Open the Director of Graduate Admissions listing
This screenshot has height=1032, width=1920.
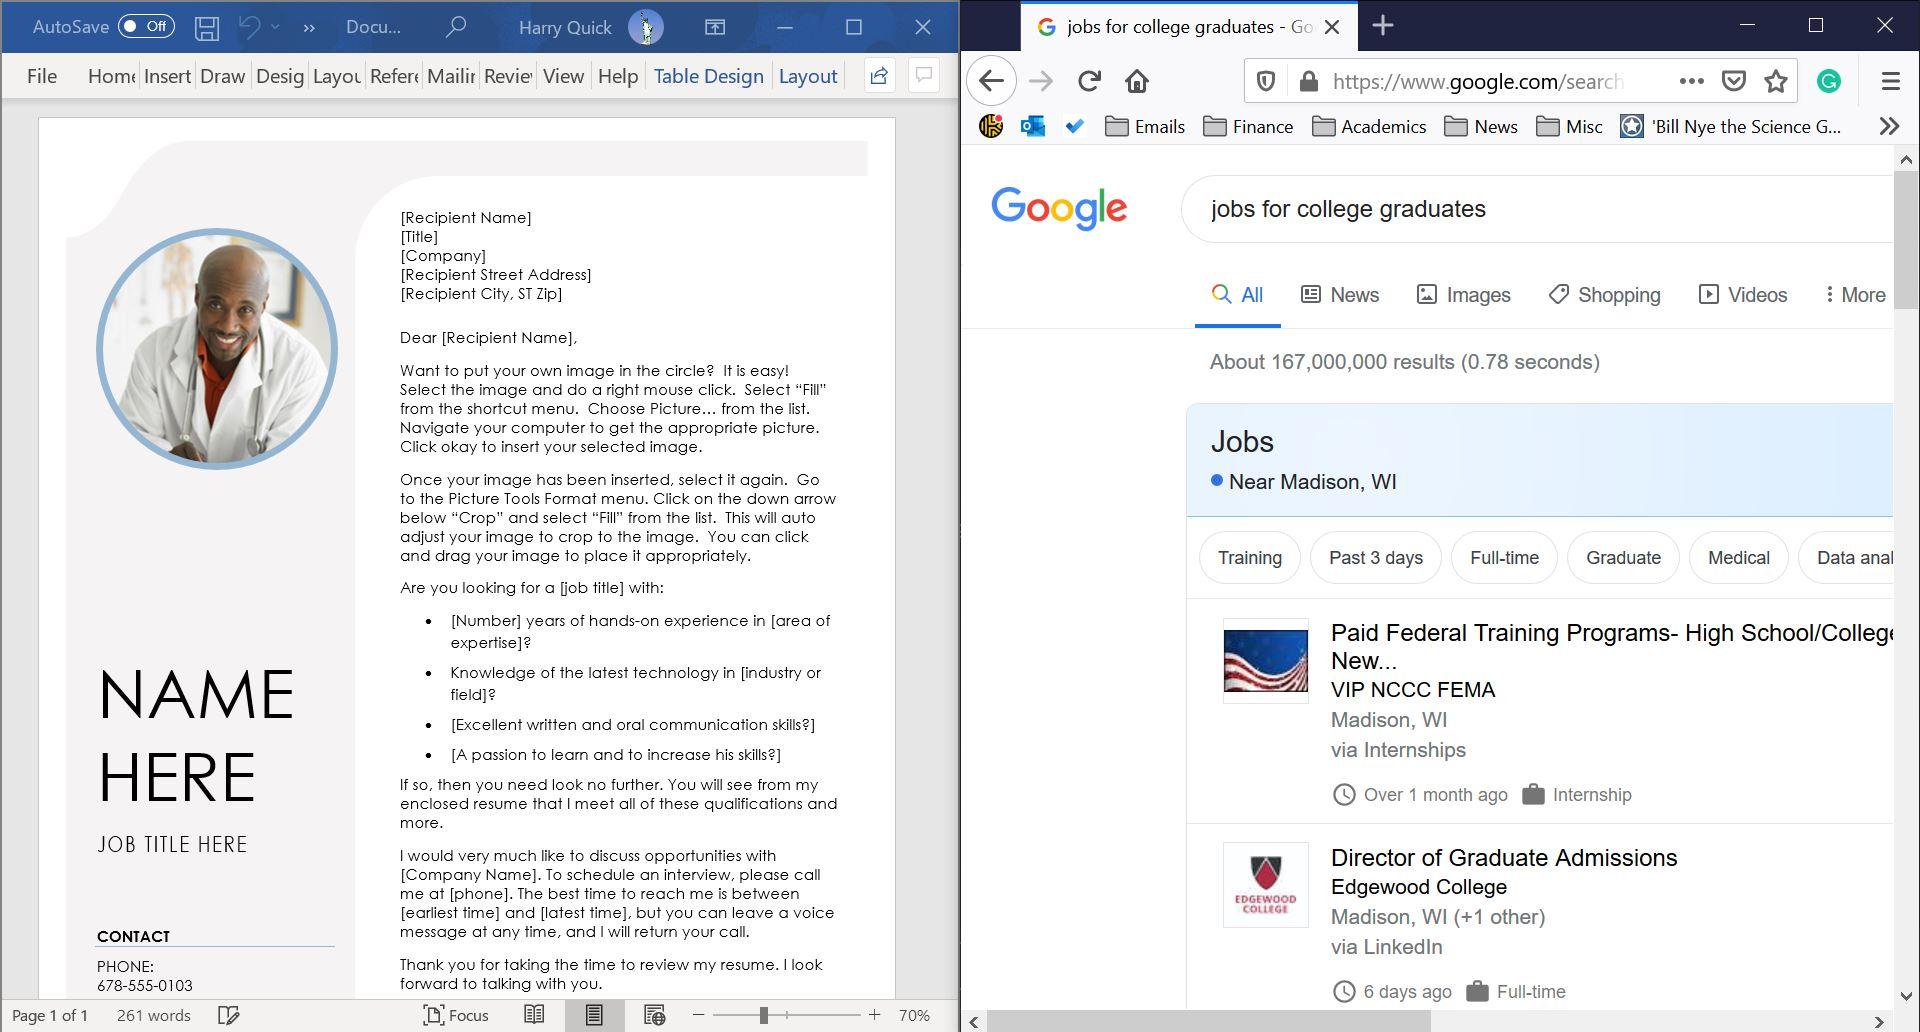(1503, 857)
